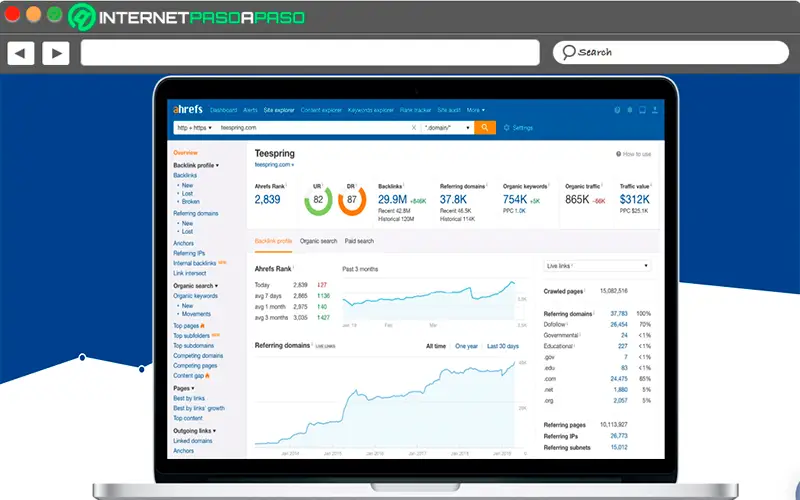Click the browser back arrow button
The width and height of the screenshot is (800, 500).
pos(21,53)
